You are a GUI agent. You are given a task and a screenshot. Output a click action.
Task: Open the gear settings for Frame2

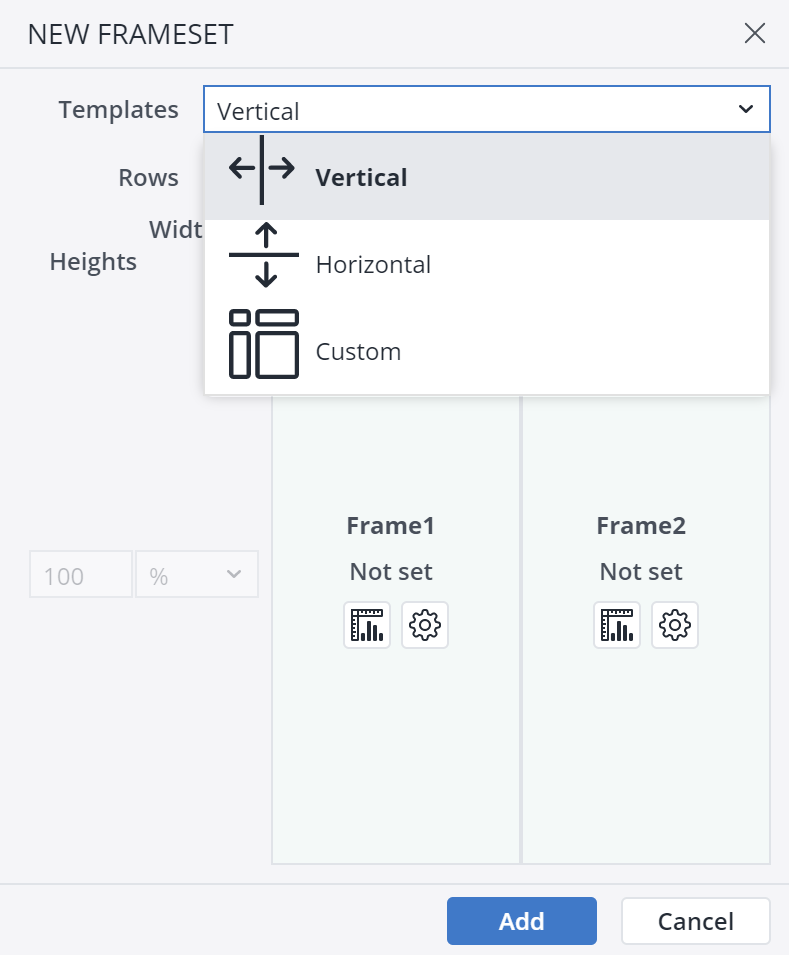pyautogui.click(x=674, y=624)
